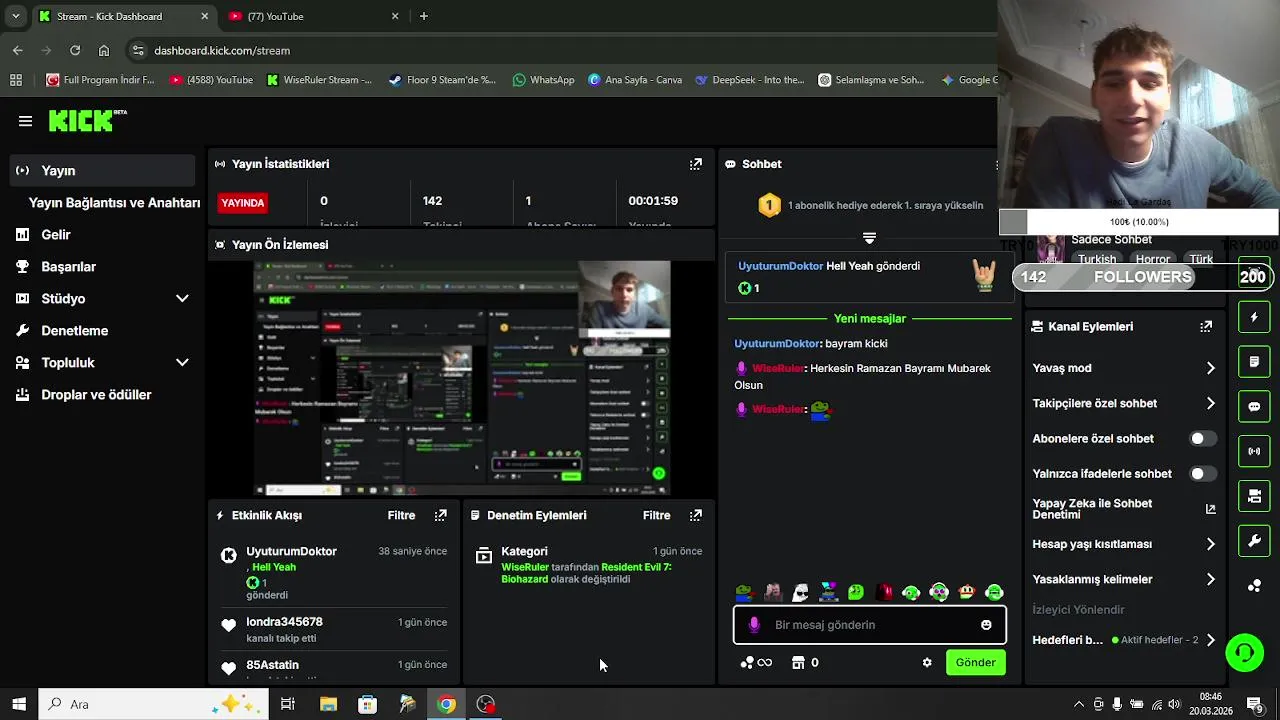Open Chrome tab search dropdown arrow
1280x720 pixels.
point(15,16)
